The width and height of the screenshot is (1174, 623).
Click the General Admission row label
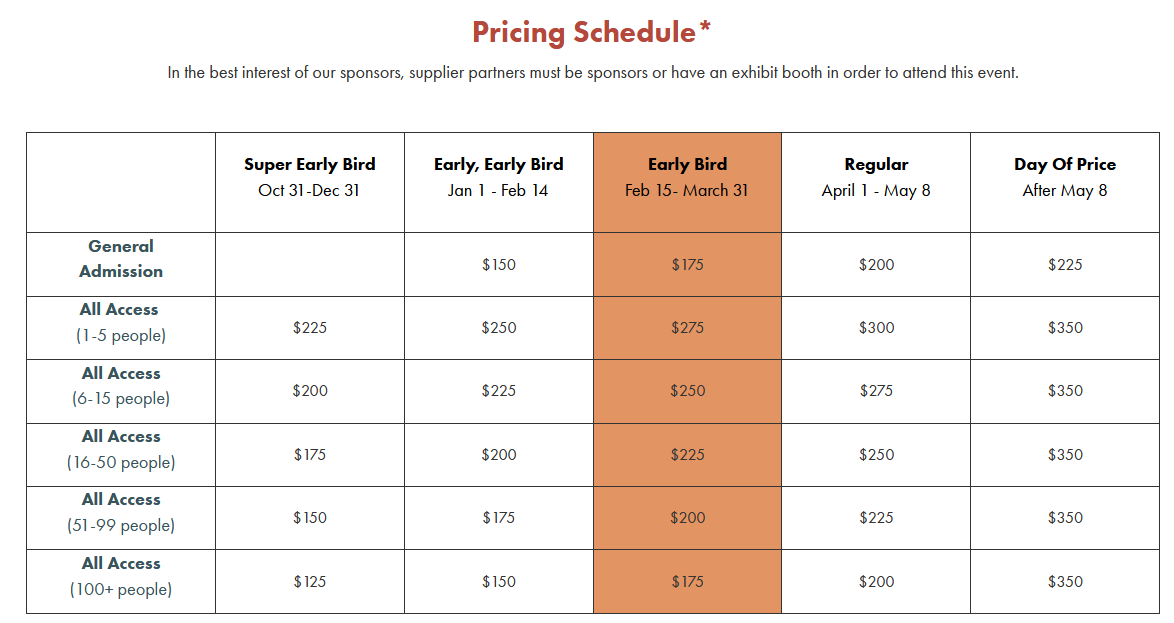click(121, 259)
